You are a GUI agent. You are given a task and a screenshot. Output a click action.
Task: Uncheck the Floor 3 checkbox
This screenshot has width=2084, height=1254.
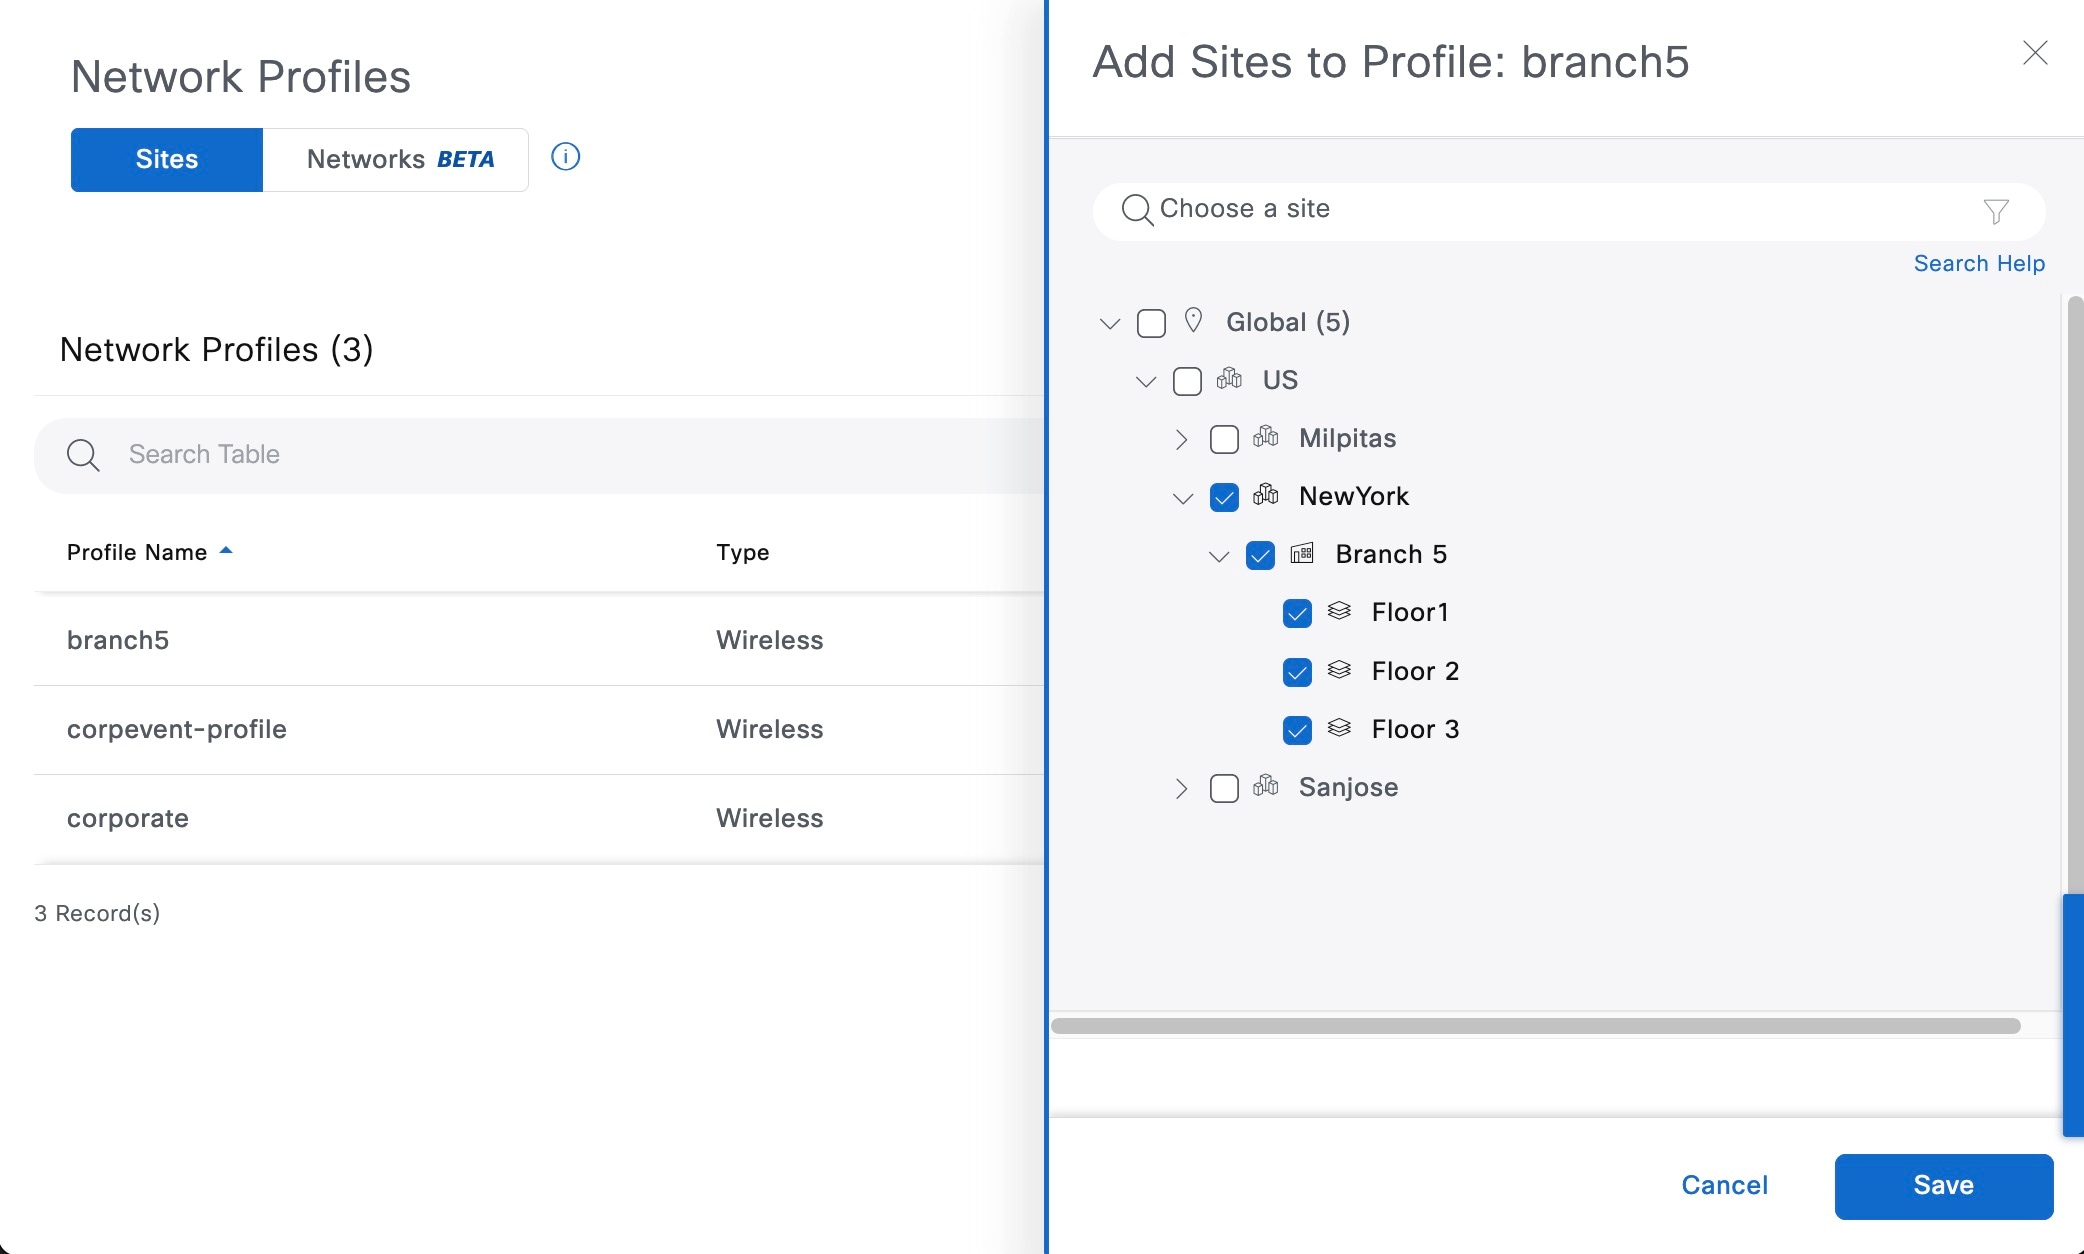click(1297, 730)
